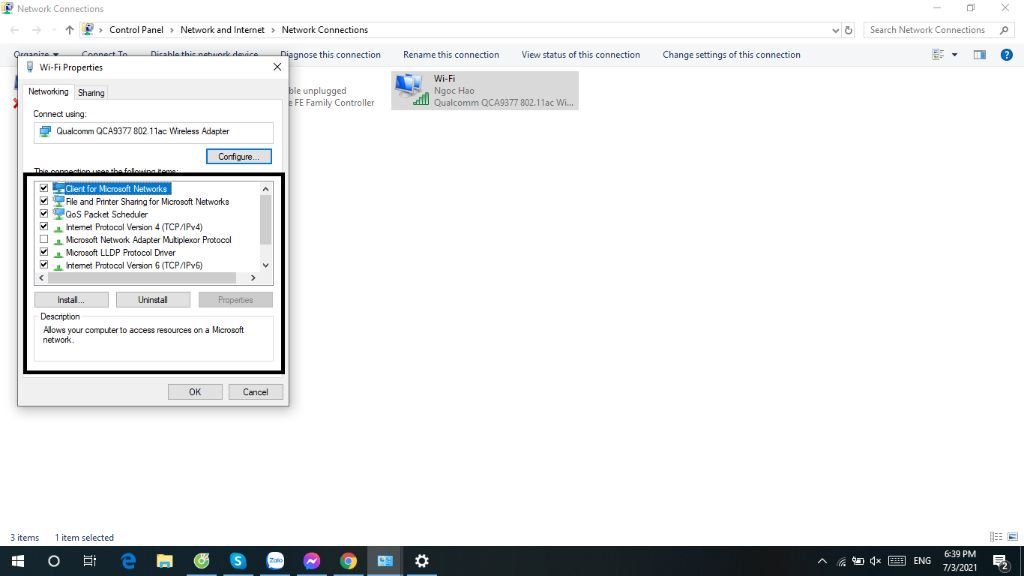Uncheck Internet Protocol Version 4 (TCP/IPv4)
Image resolution: width=1024 pixels, height=576 pixels.
(44, 227)
